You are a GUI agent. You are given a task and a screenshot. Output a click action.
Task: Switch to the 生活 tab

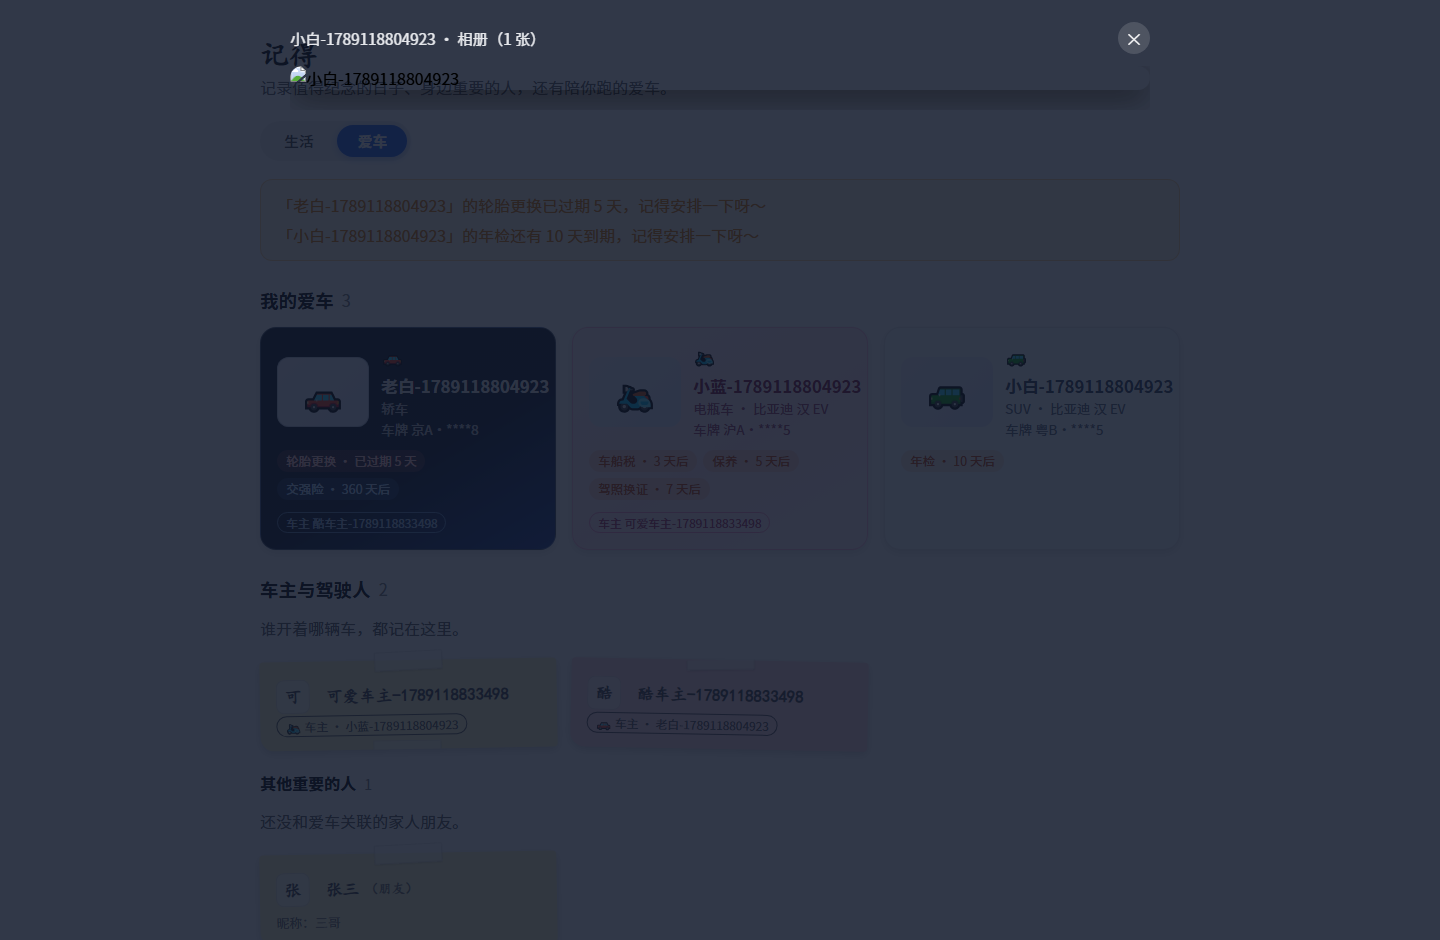tap(299, 141)
